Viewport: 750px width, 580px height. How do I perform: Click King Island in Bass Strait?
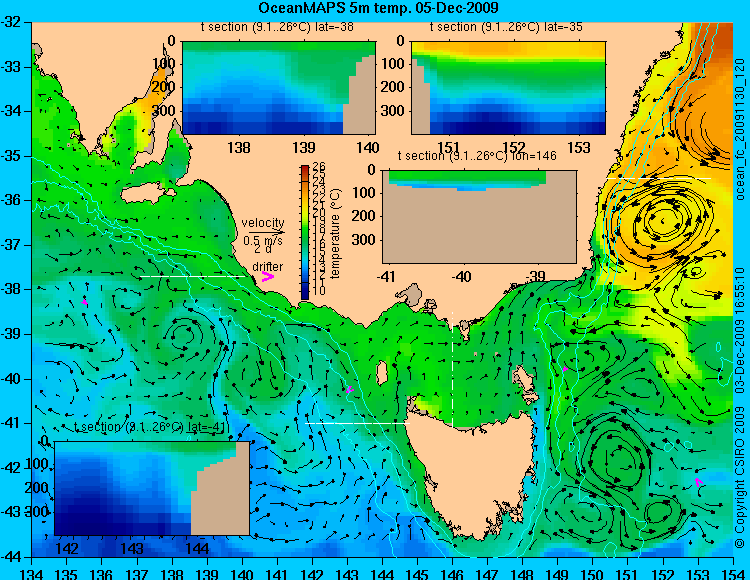click(x=382, y=373)
